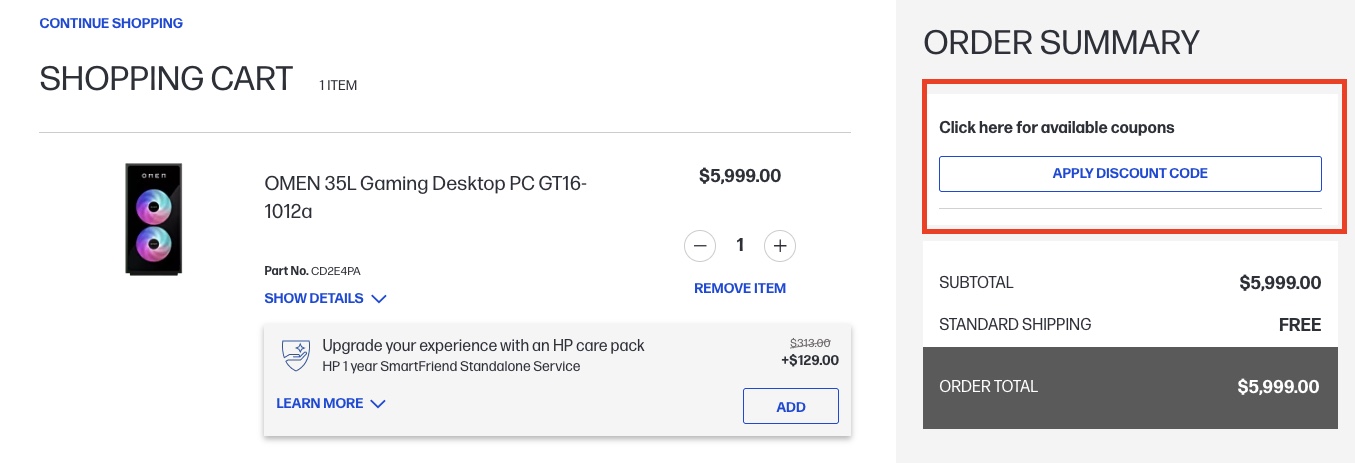
Task: Click here for available coupons
Action: click(x=1056, y=128)
